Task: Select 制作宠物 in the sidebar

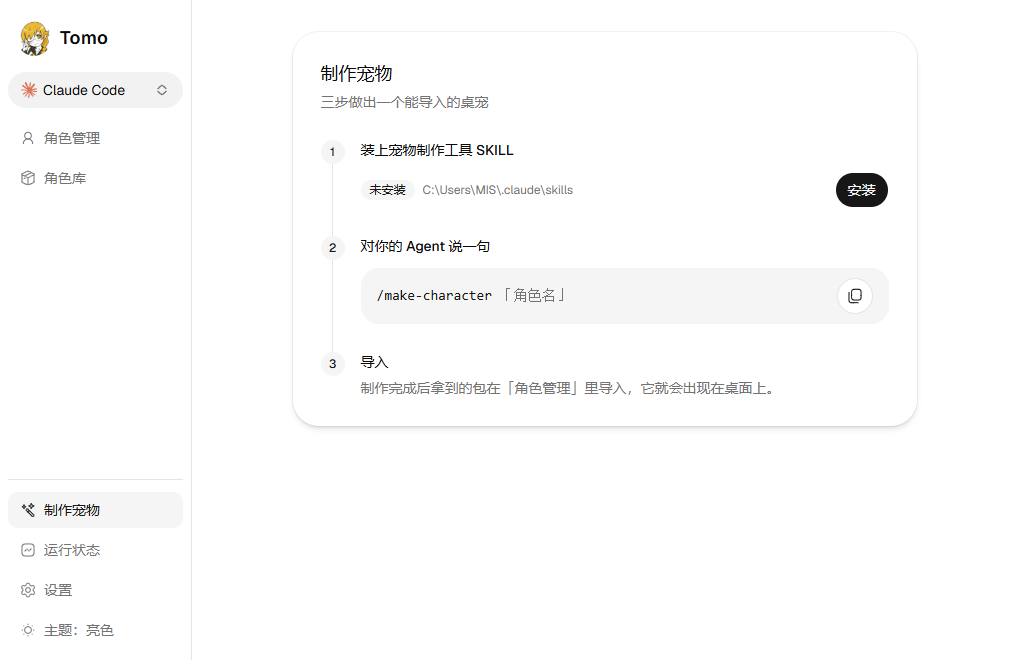Action: pyautogui.click(x=95, y=510)
